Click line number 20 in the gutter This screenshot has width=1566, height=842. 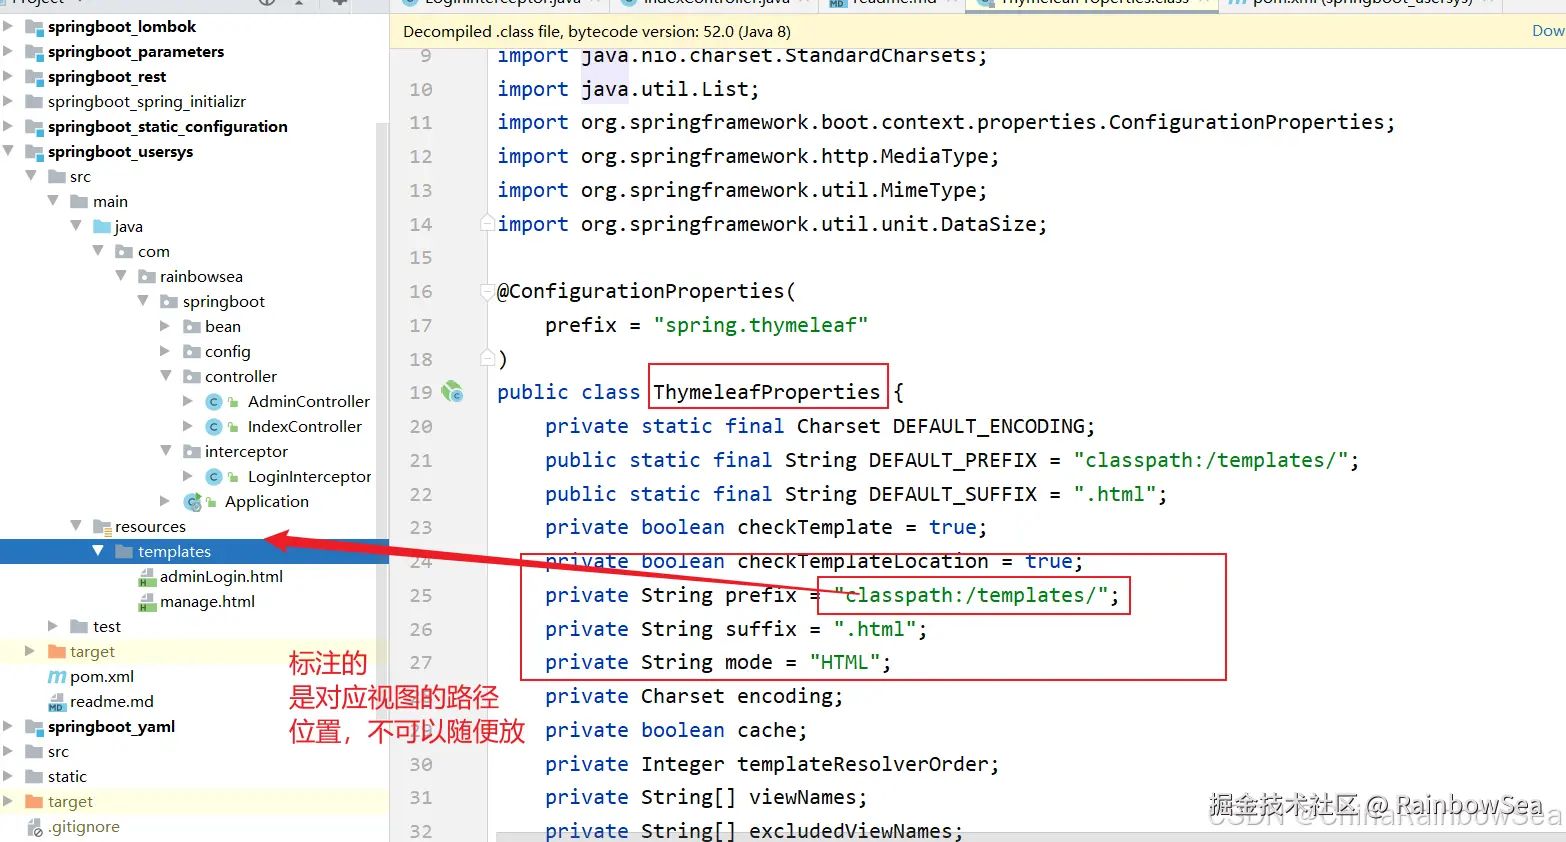(x=421, y=426)
